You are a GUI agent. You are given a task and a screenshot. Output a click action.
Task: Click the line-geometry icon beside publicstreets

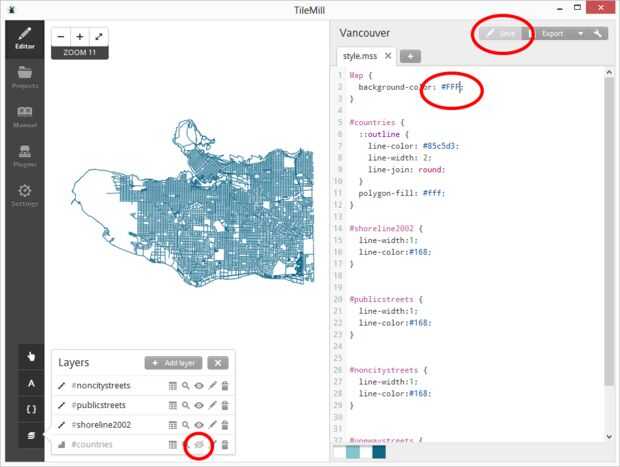[x=61, y=405]
